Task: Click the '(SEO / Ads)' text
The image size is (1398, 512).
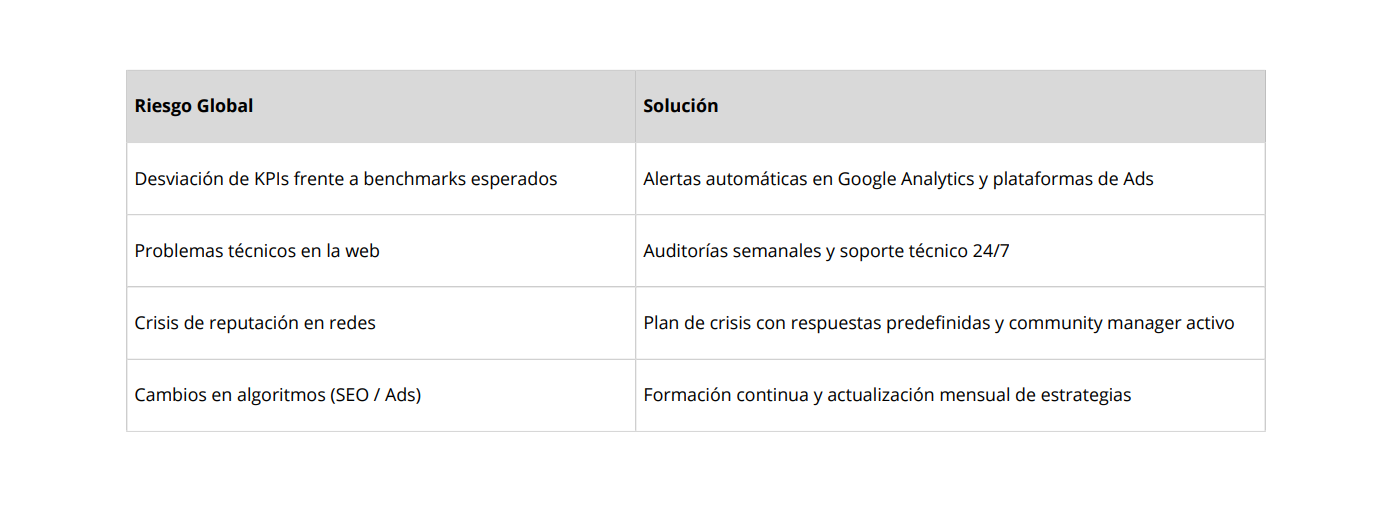Action: pos(375,395)
